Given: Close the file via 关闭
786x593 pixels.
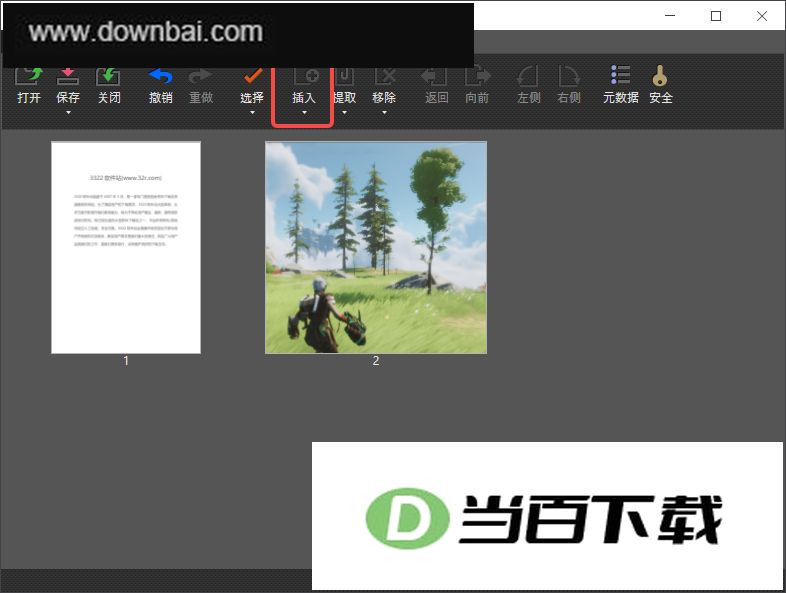Looking at the screenshot, I should 109,86.
